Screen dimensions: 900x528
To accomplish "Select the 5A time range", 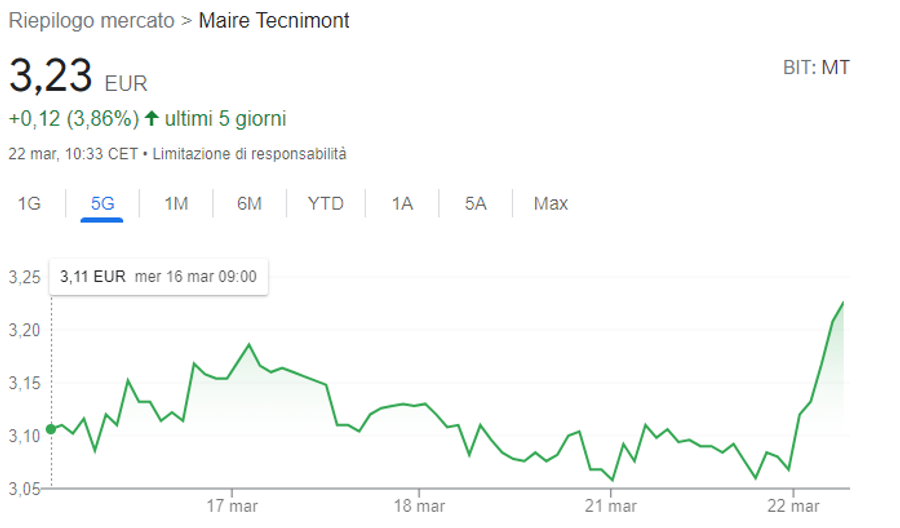I will [x=475, y=203].
